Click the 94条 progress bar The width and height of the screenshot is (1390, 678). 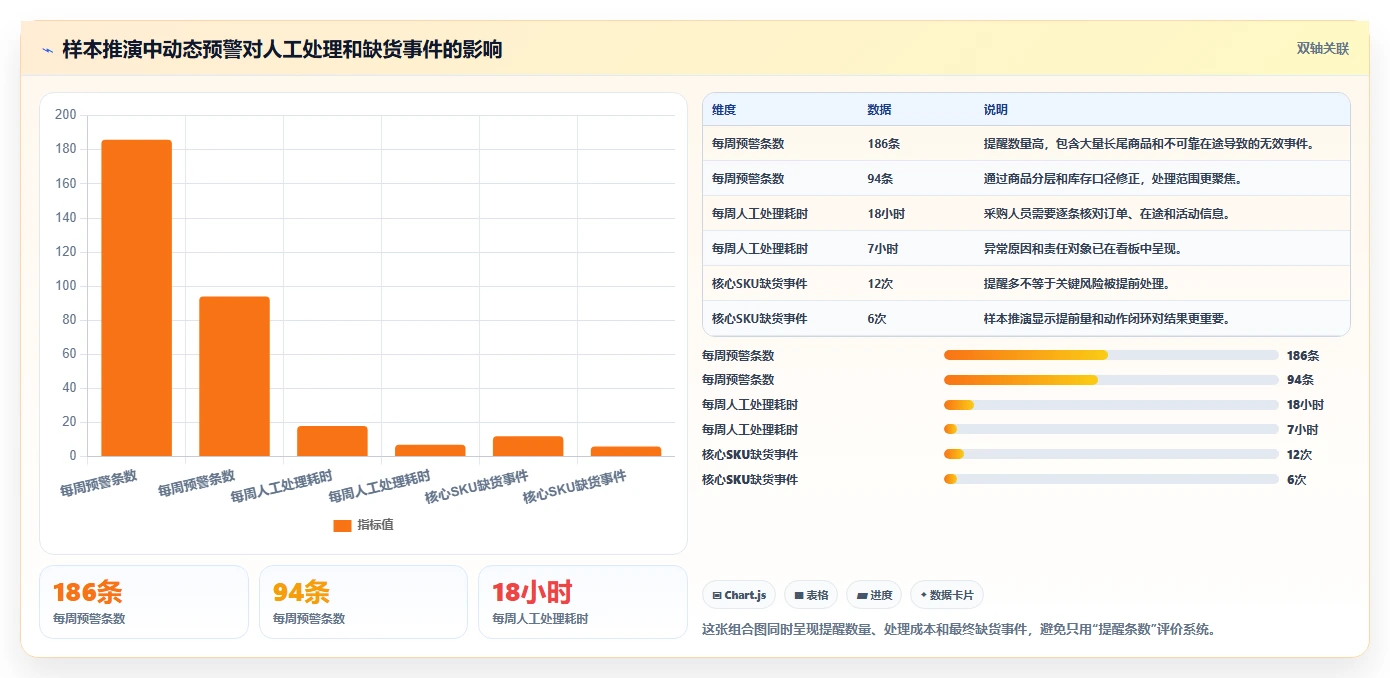click(x=1111, y=380)
